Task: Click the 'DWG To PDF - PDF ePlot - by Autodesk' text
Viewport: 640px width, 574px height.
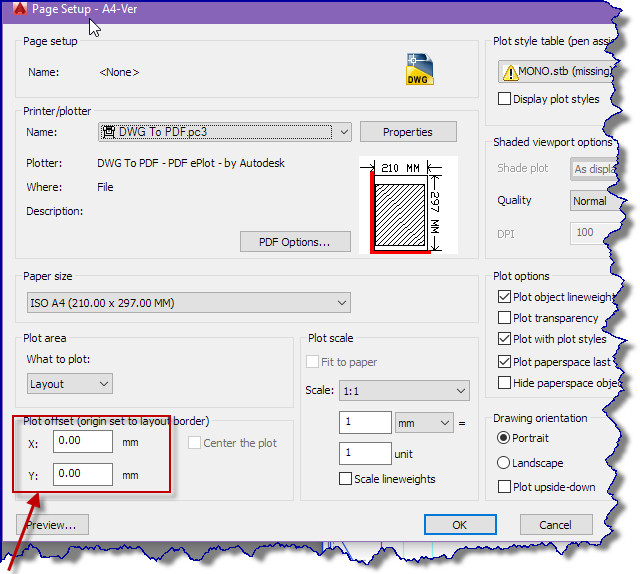Action: tap(191, 163)
